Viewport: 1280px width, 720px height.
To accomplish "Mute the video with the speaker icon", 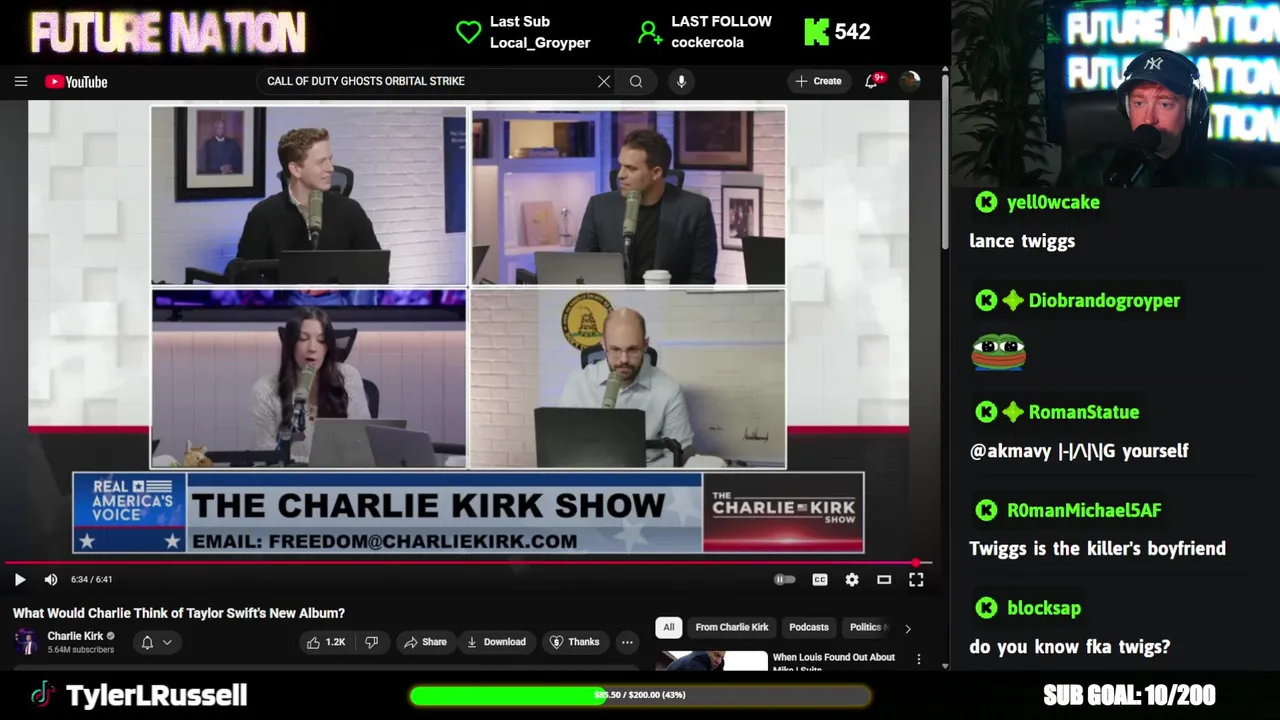I will coord(51,579).
